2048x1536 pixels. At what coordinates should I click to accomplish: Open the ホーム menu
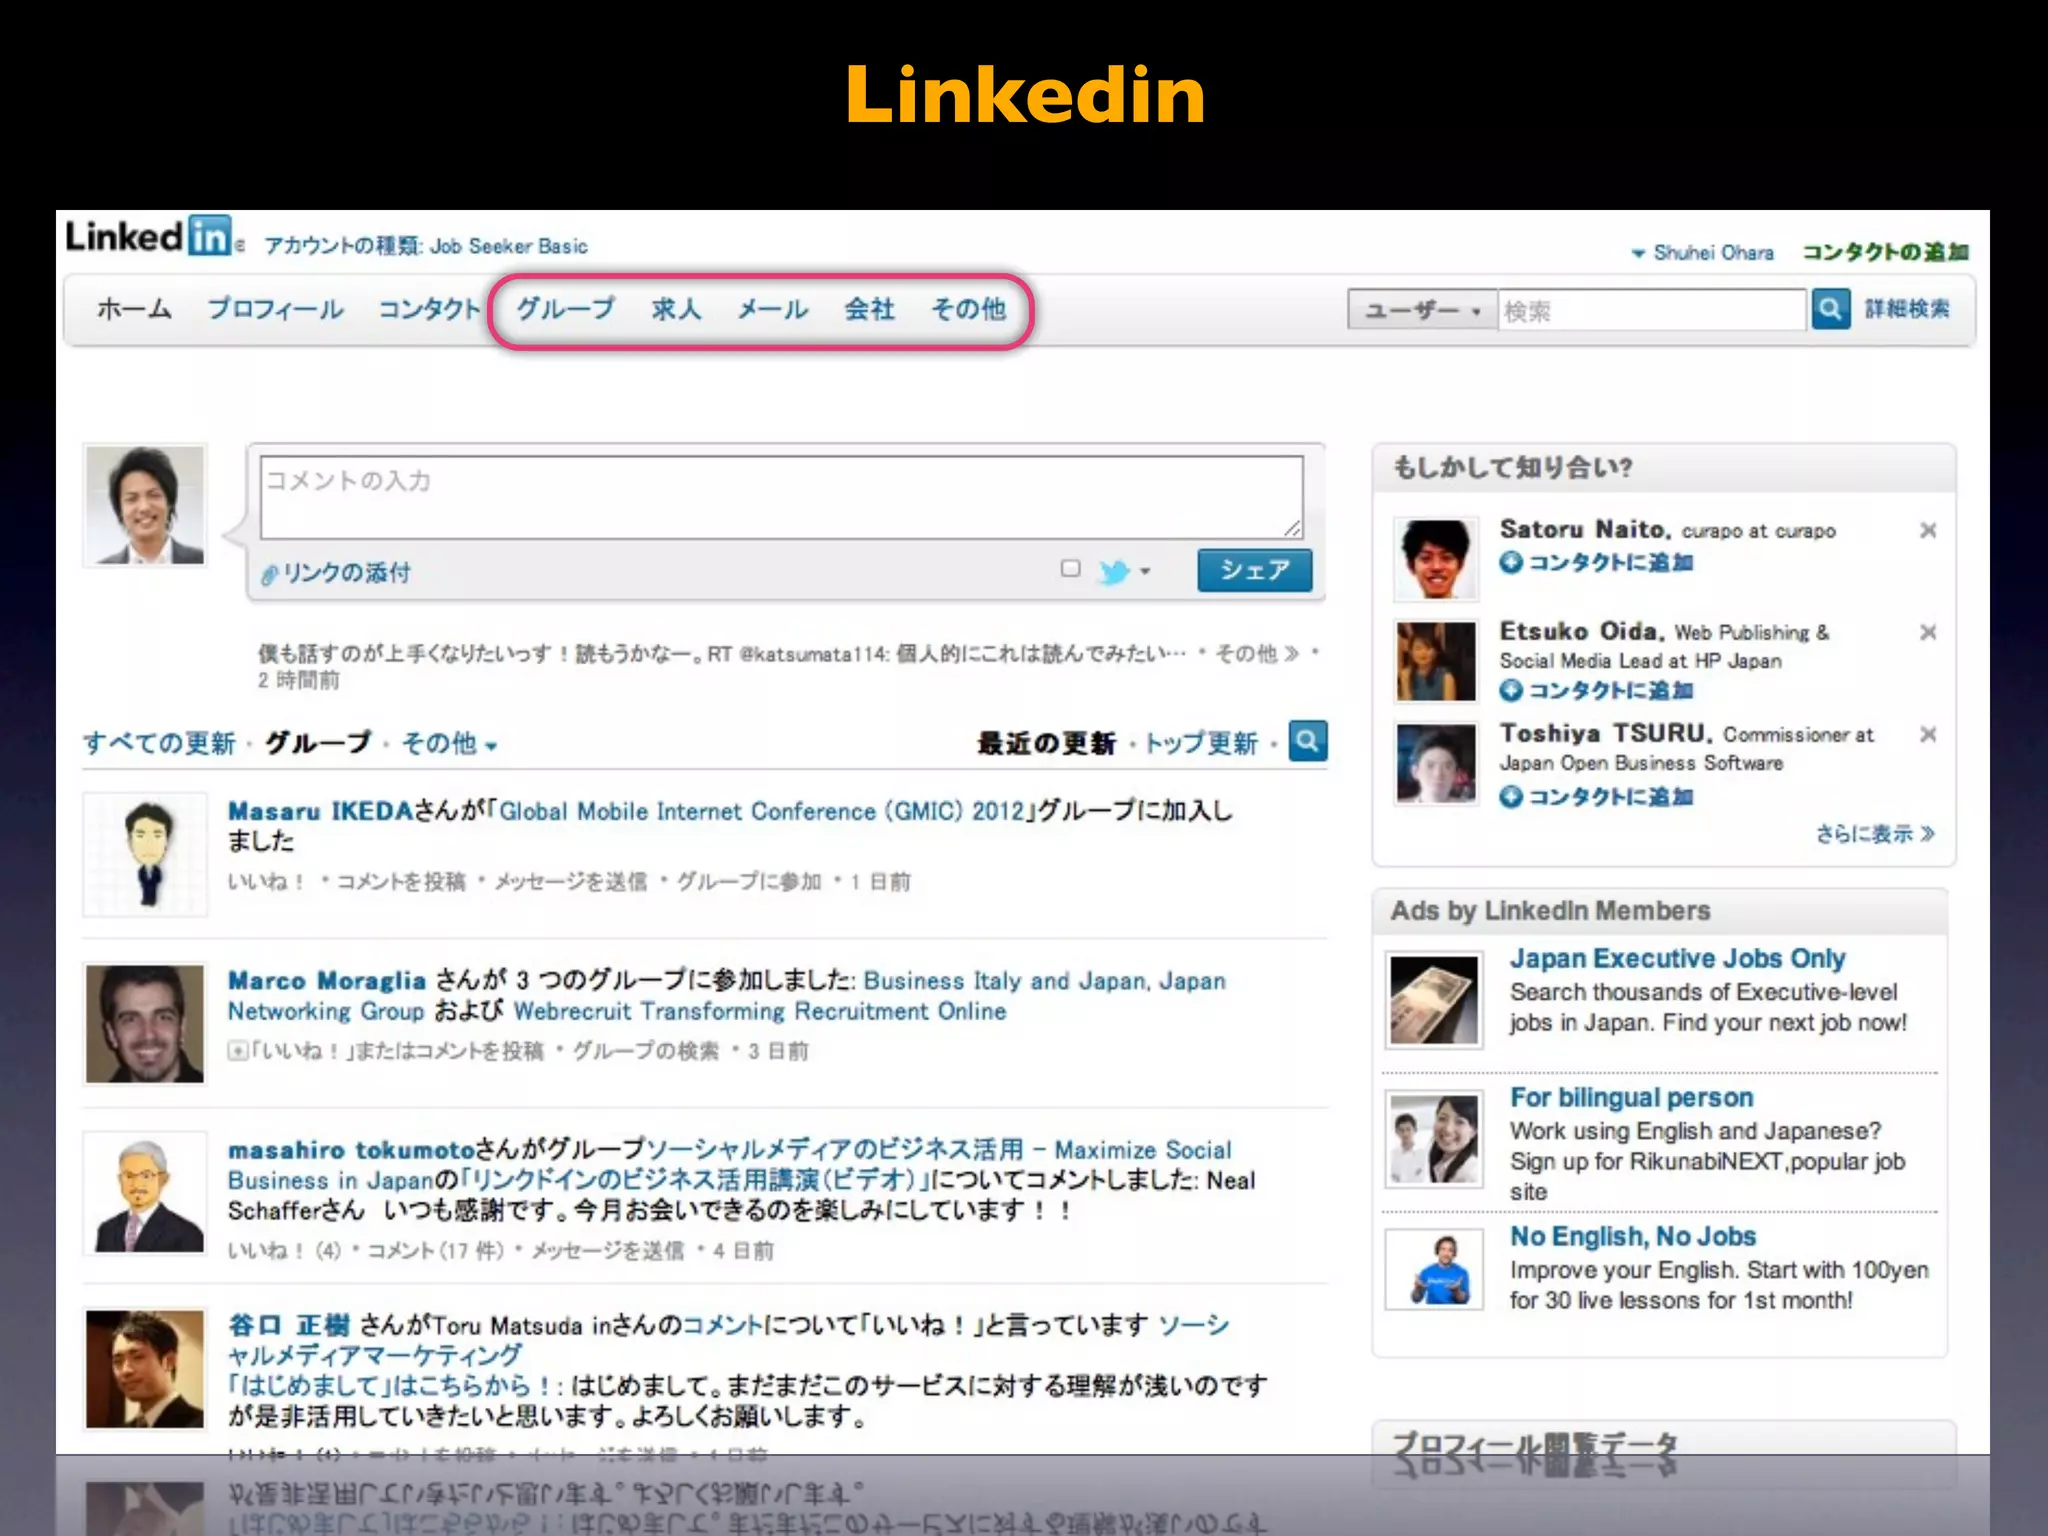click(134, 309)
